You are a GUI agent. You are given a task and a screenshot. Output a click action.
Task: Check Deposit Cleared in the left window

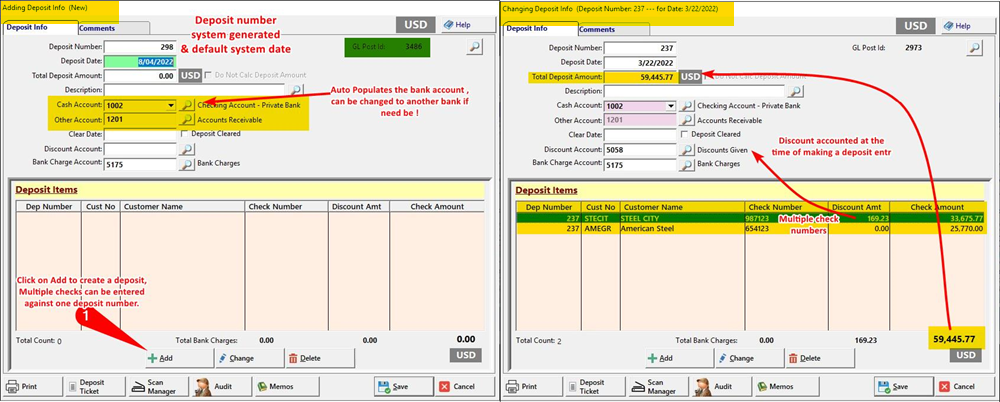click(185, 134)
